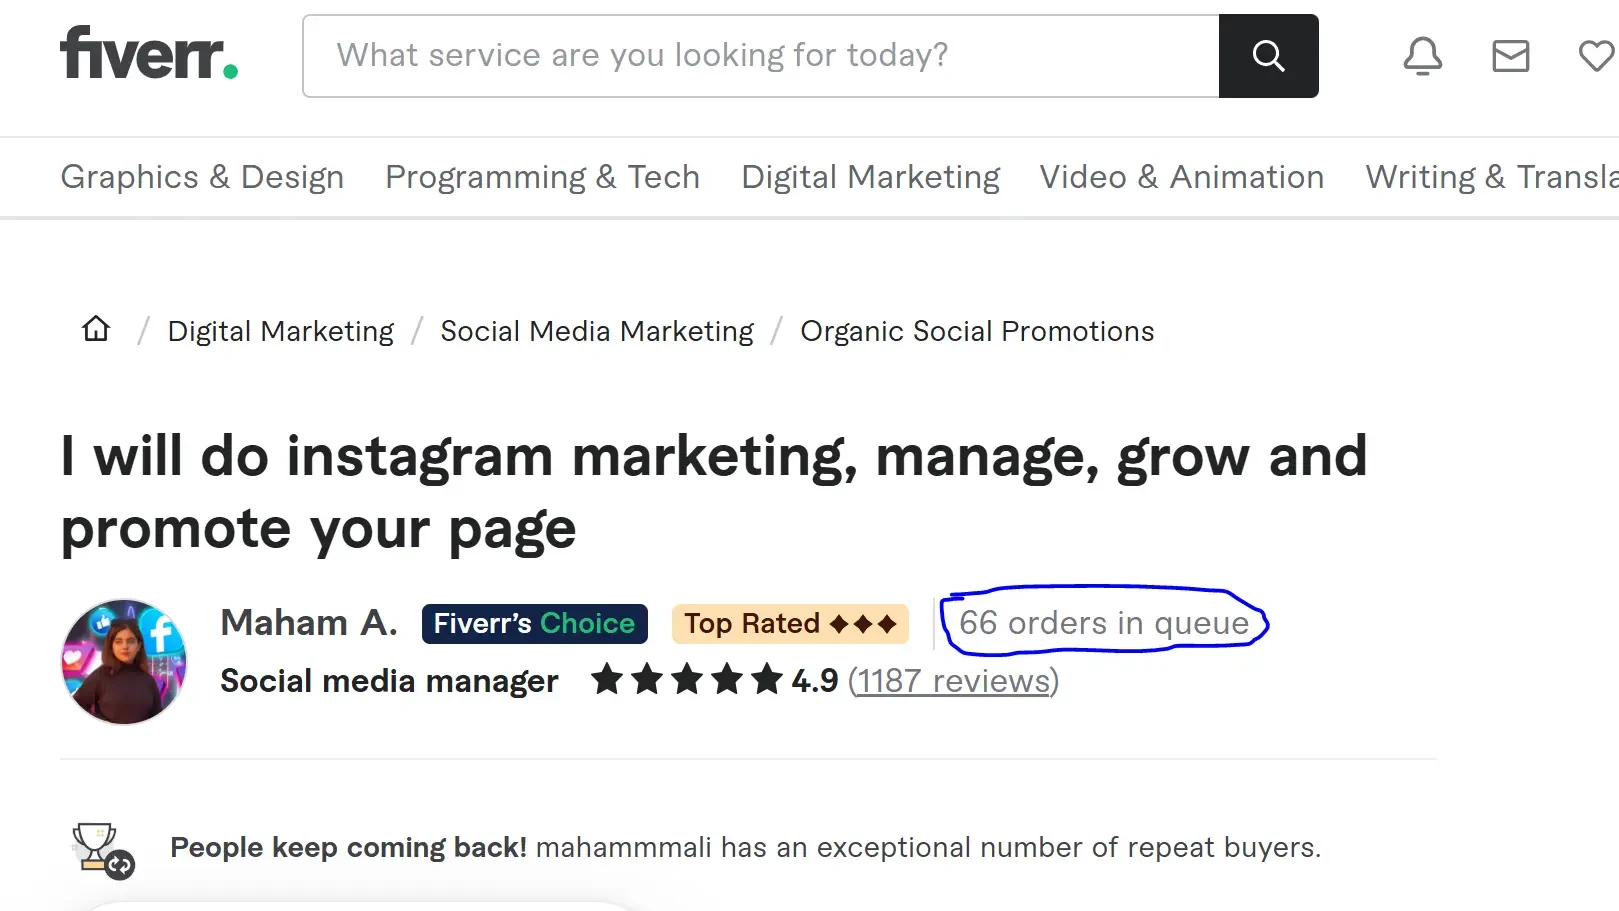The height and width of the screenshot is (911, 1619).
Task: Click the seller name Maham A.
Action: tap(309, 622)
